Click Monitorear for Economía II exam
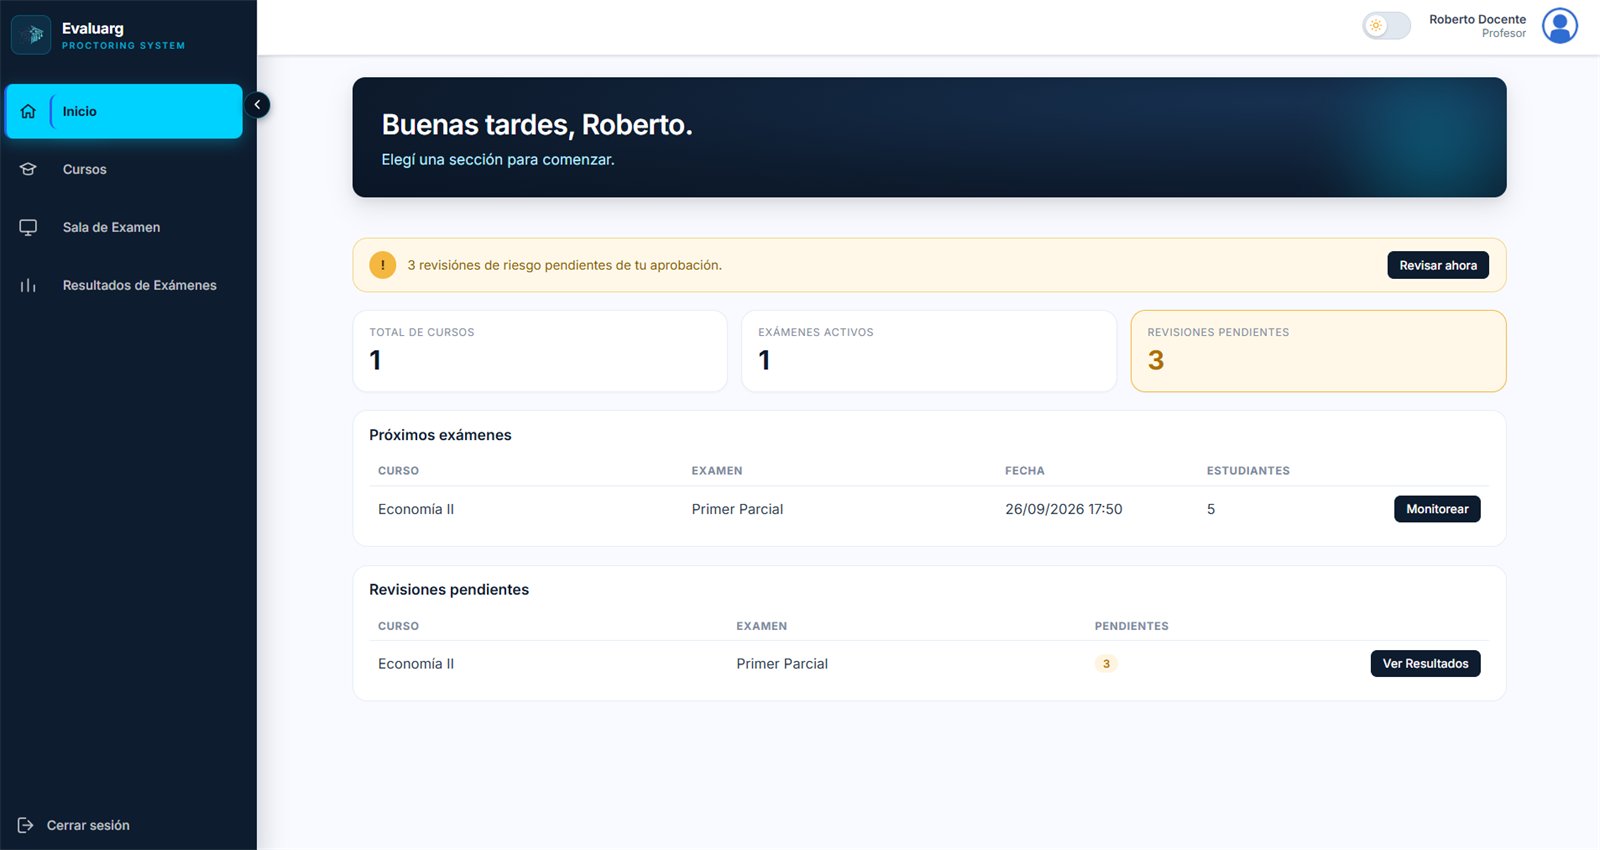 tap(1437, 509)
